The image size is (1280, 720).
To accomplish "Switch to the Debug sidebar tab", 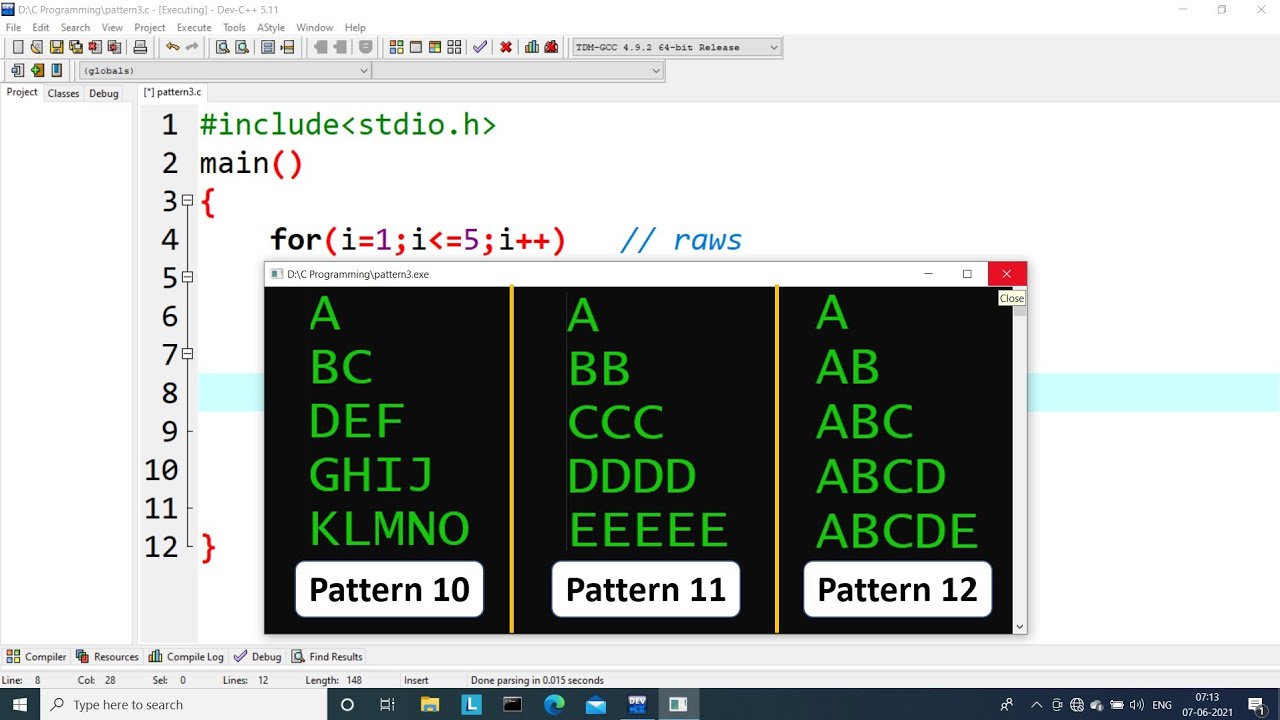I will click(x=104, y=93).
